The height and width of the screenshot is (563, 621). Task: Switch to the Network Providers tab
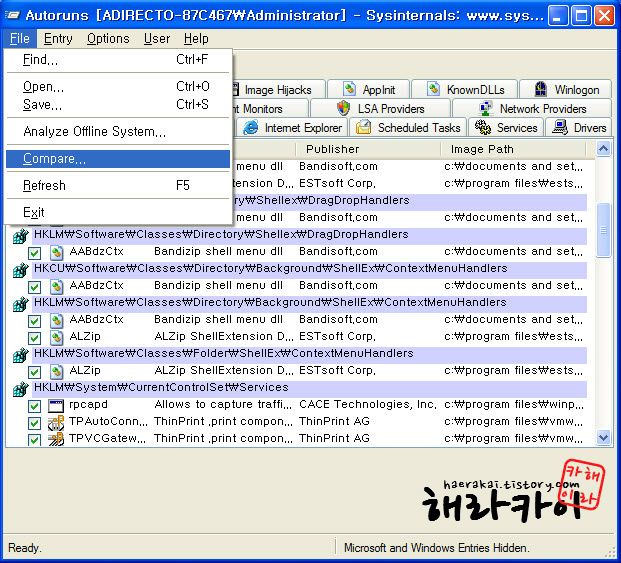click(x=532, y=108)
